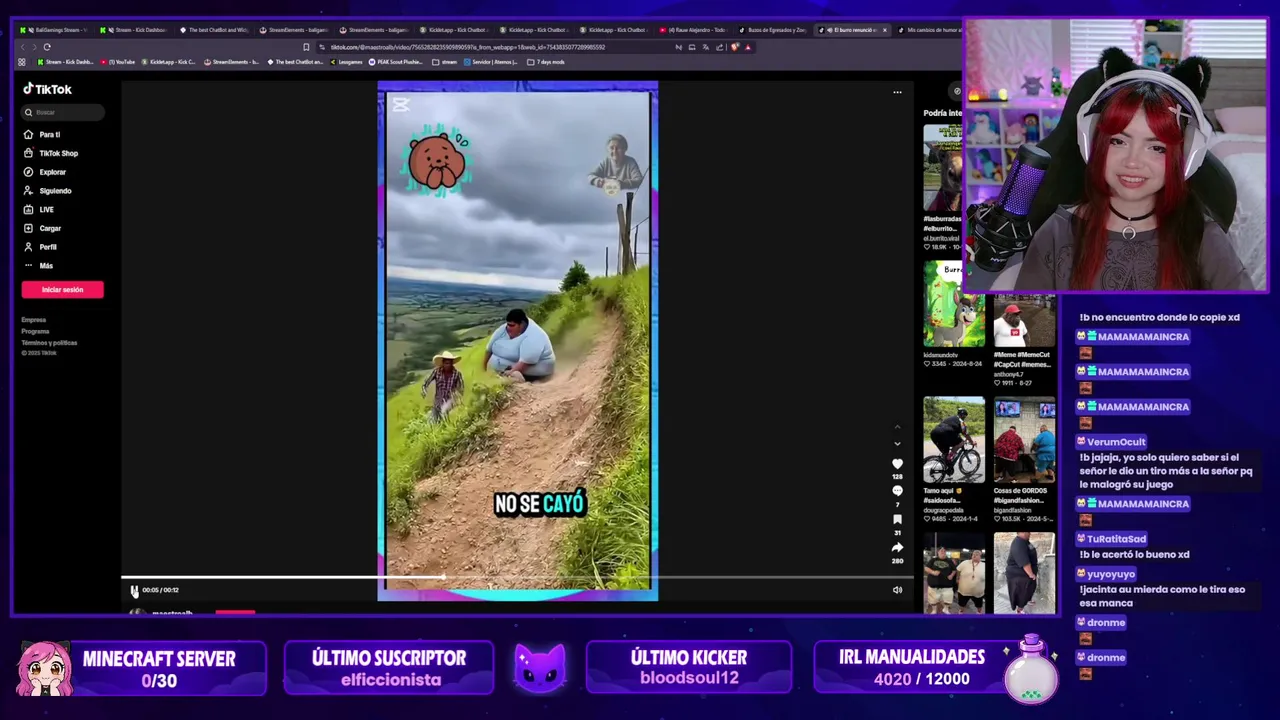Like the video with heart icon
This screenshot has width=1280, height=720.
pos(897,464)
